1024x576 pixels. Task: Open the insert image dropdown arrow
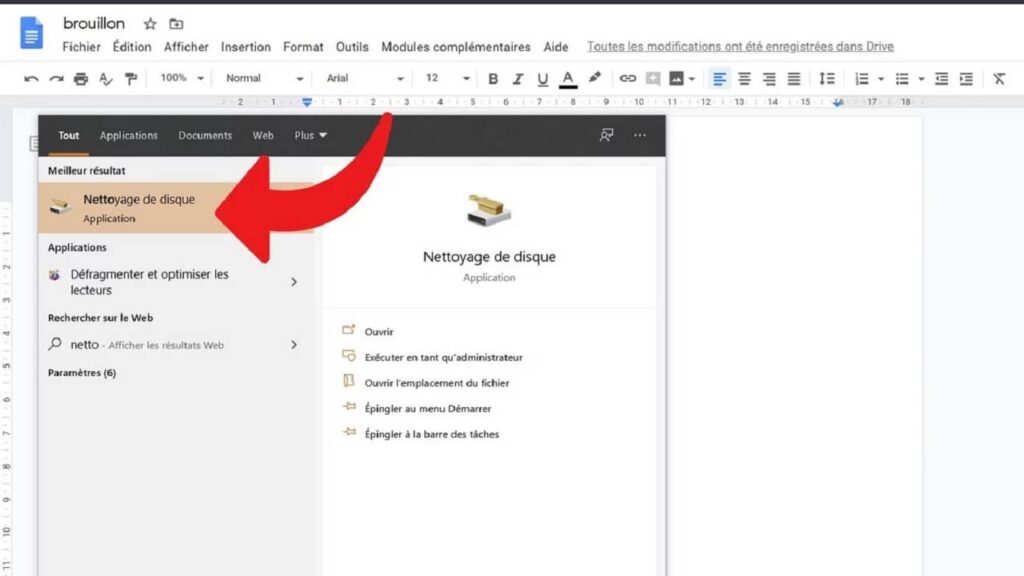point(692,80)
